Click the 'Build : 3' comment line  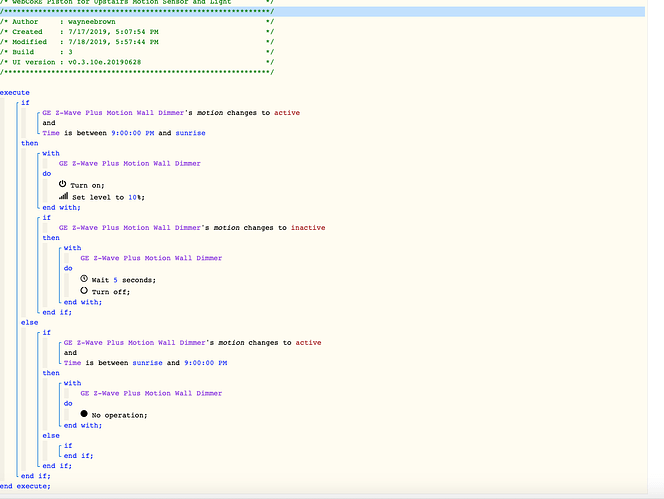point(137,52)
